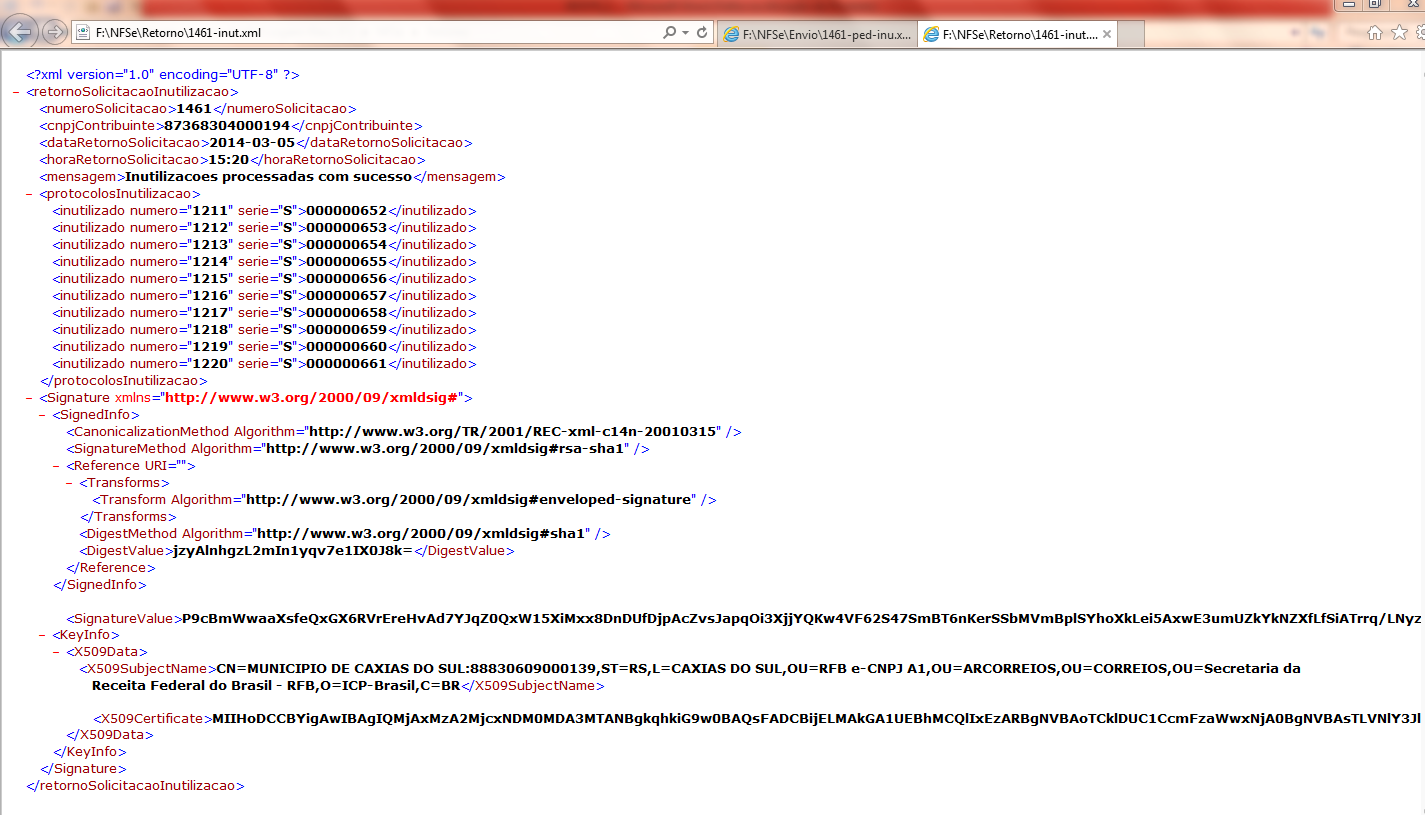Click the horaRetornoSolicitacao value 15:20

(x=228, y=160)
